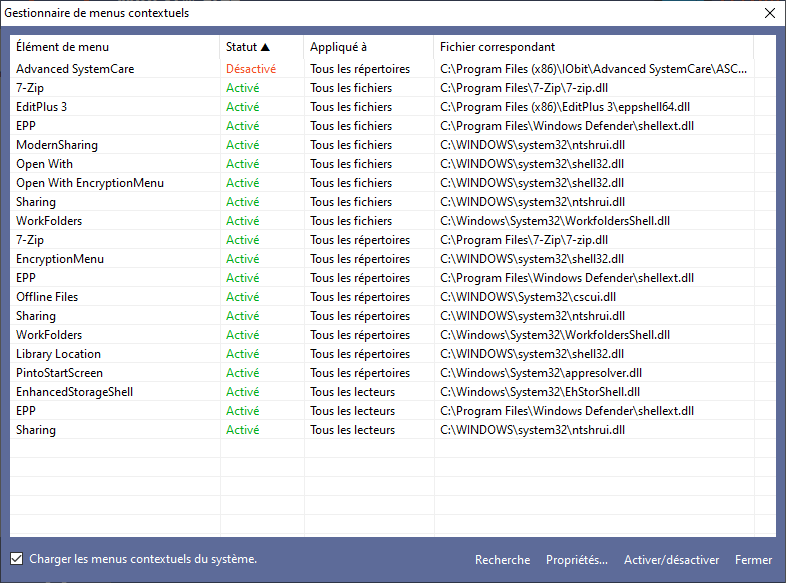Image resolution: width=786 pixels, height=583 pixels.
Task: Click the Fermer button
Action: click(x=753, y=559)
